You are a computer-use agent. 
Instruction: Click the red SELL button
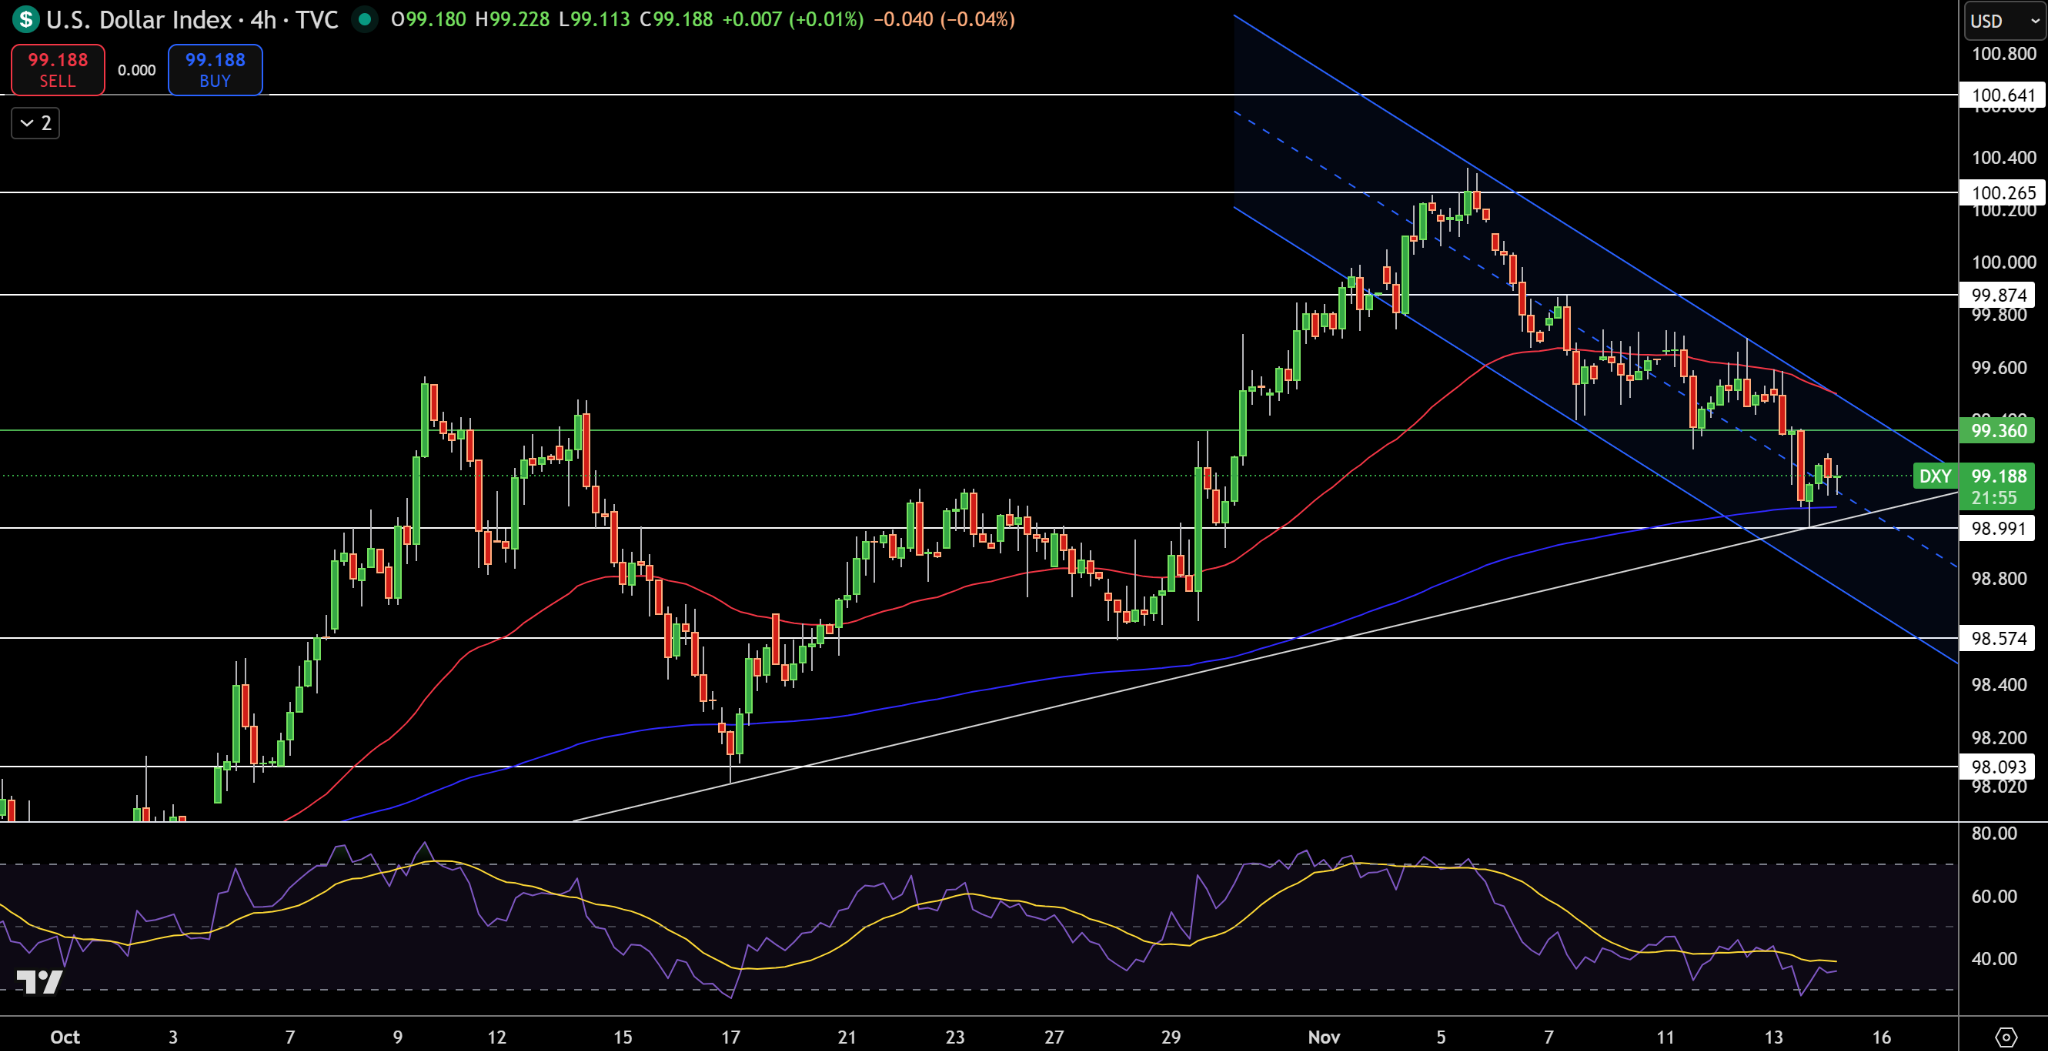point(57,69)
